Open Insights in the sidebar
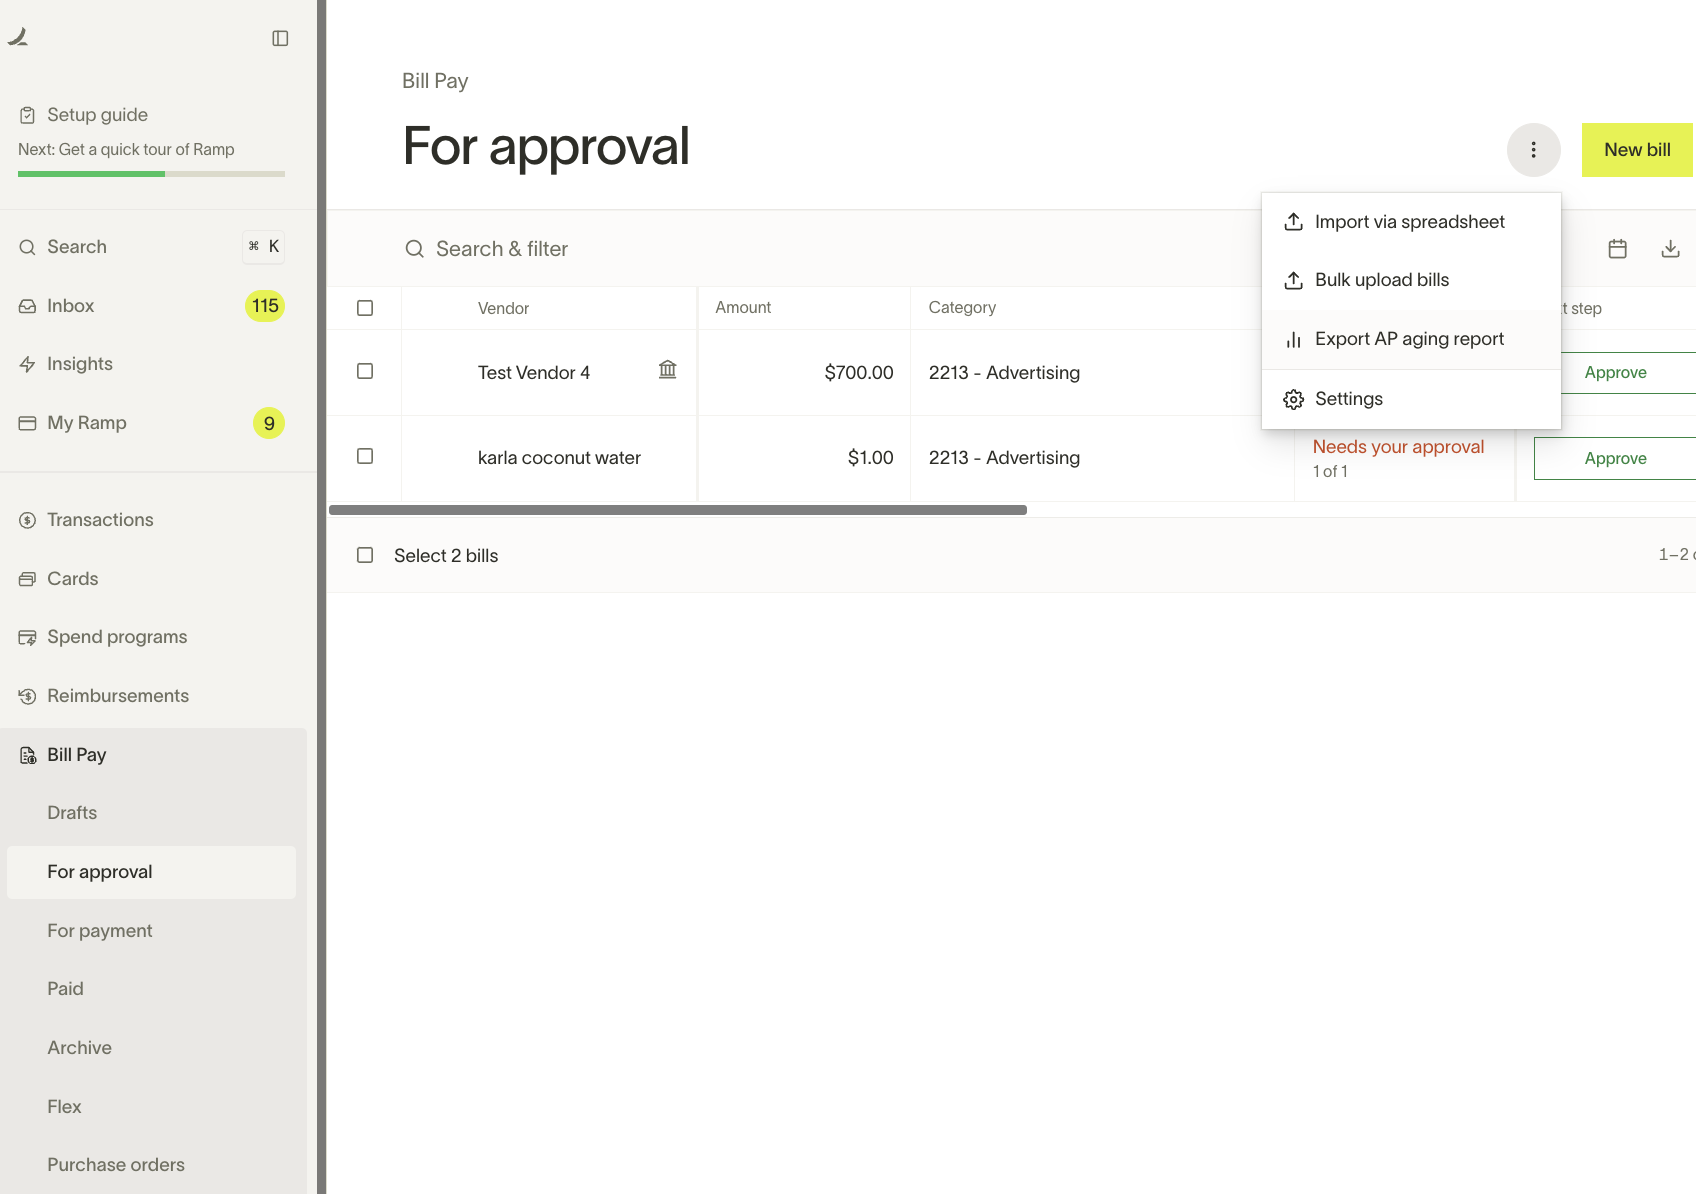 [x=79, y=364]
